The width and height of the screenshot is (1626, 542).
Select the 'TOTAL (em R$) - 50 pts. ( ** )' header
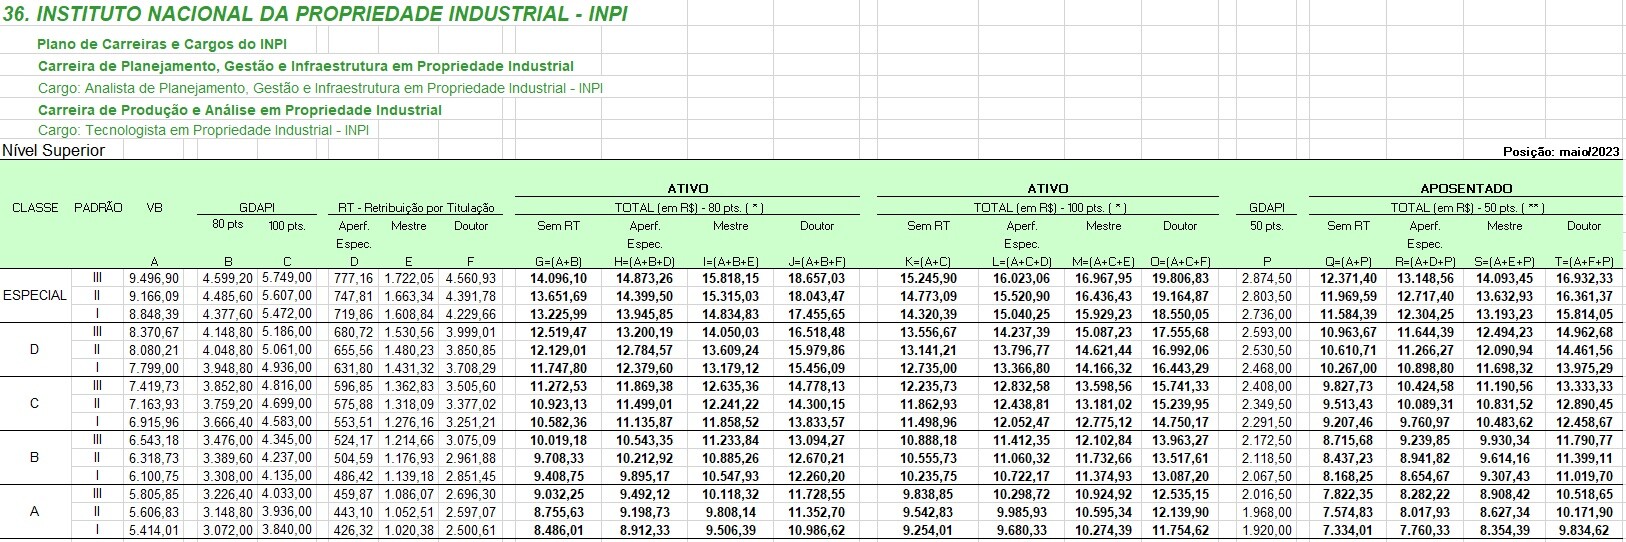[1468, 208]
